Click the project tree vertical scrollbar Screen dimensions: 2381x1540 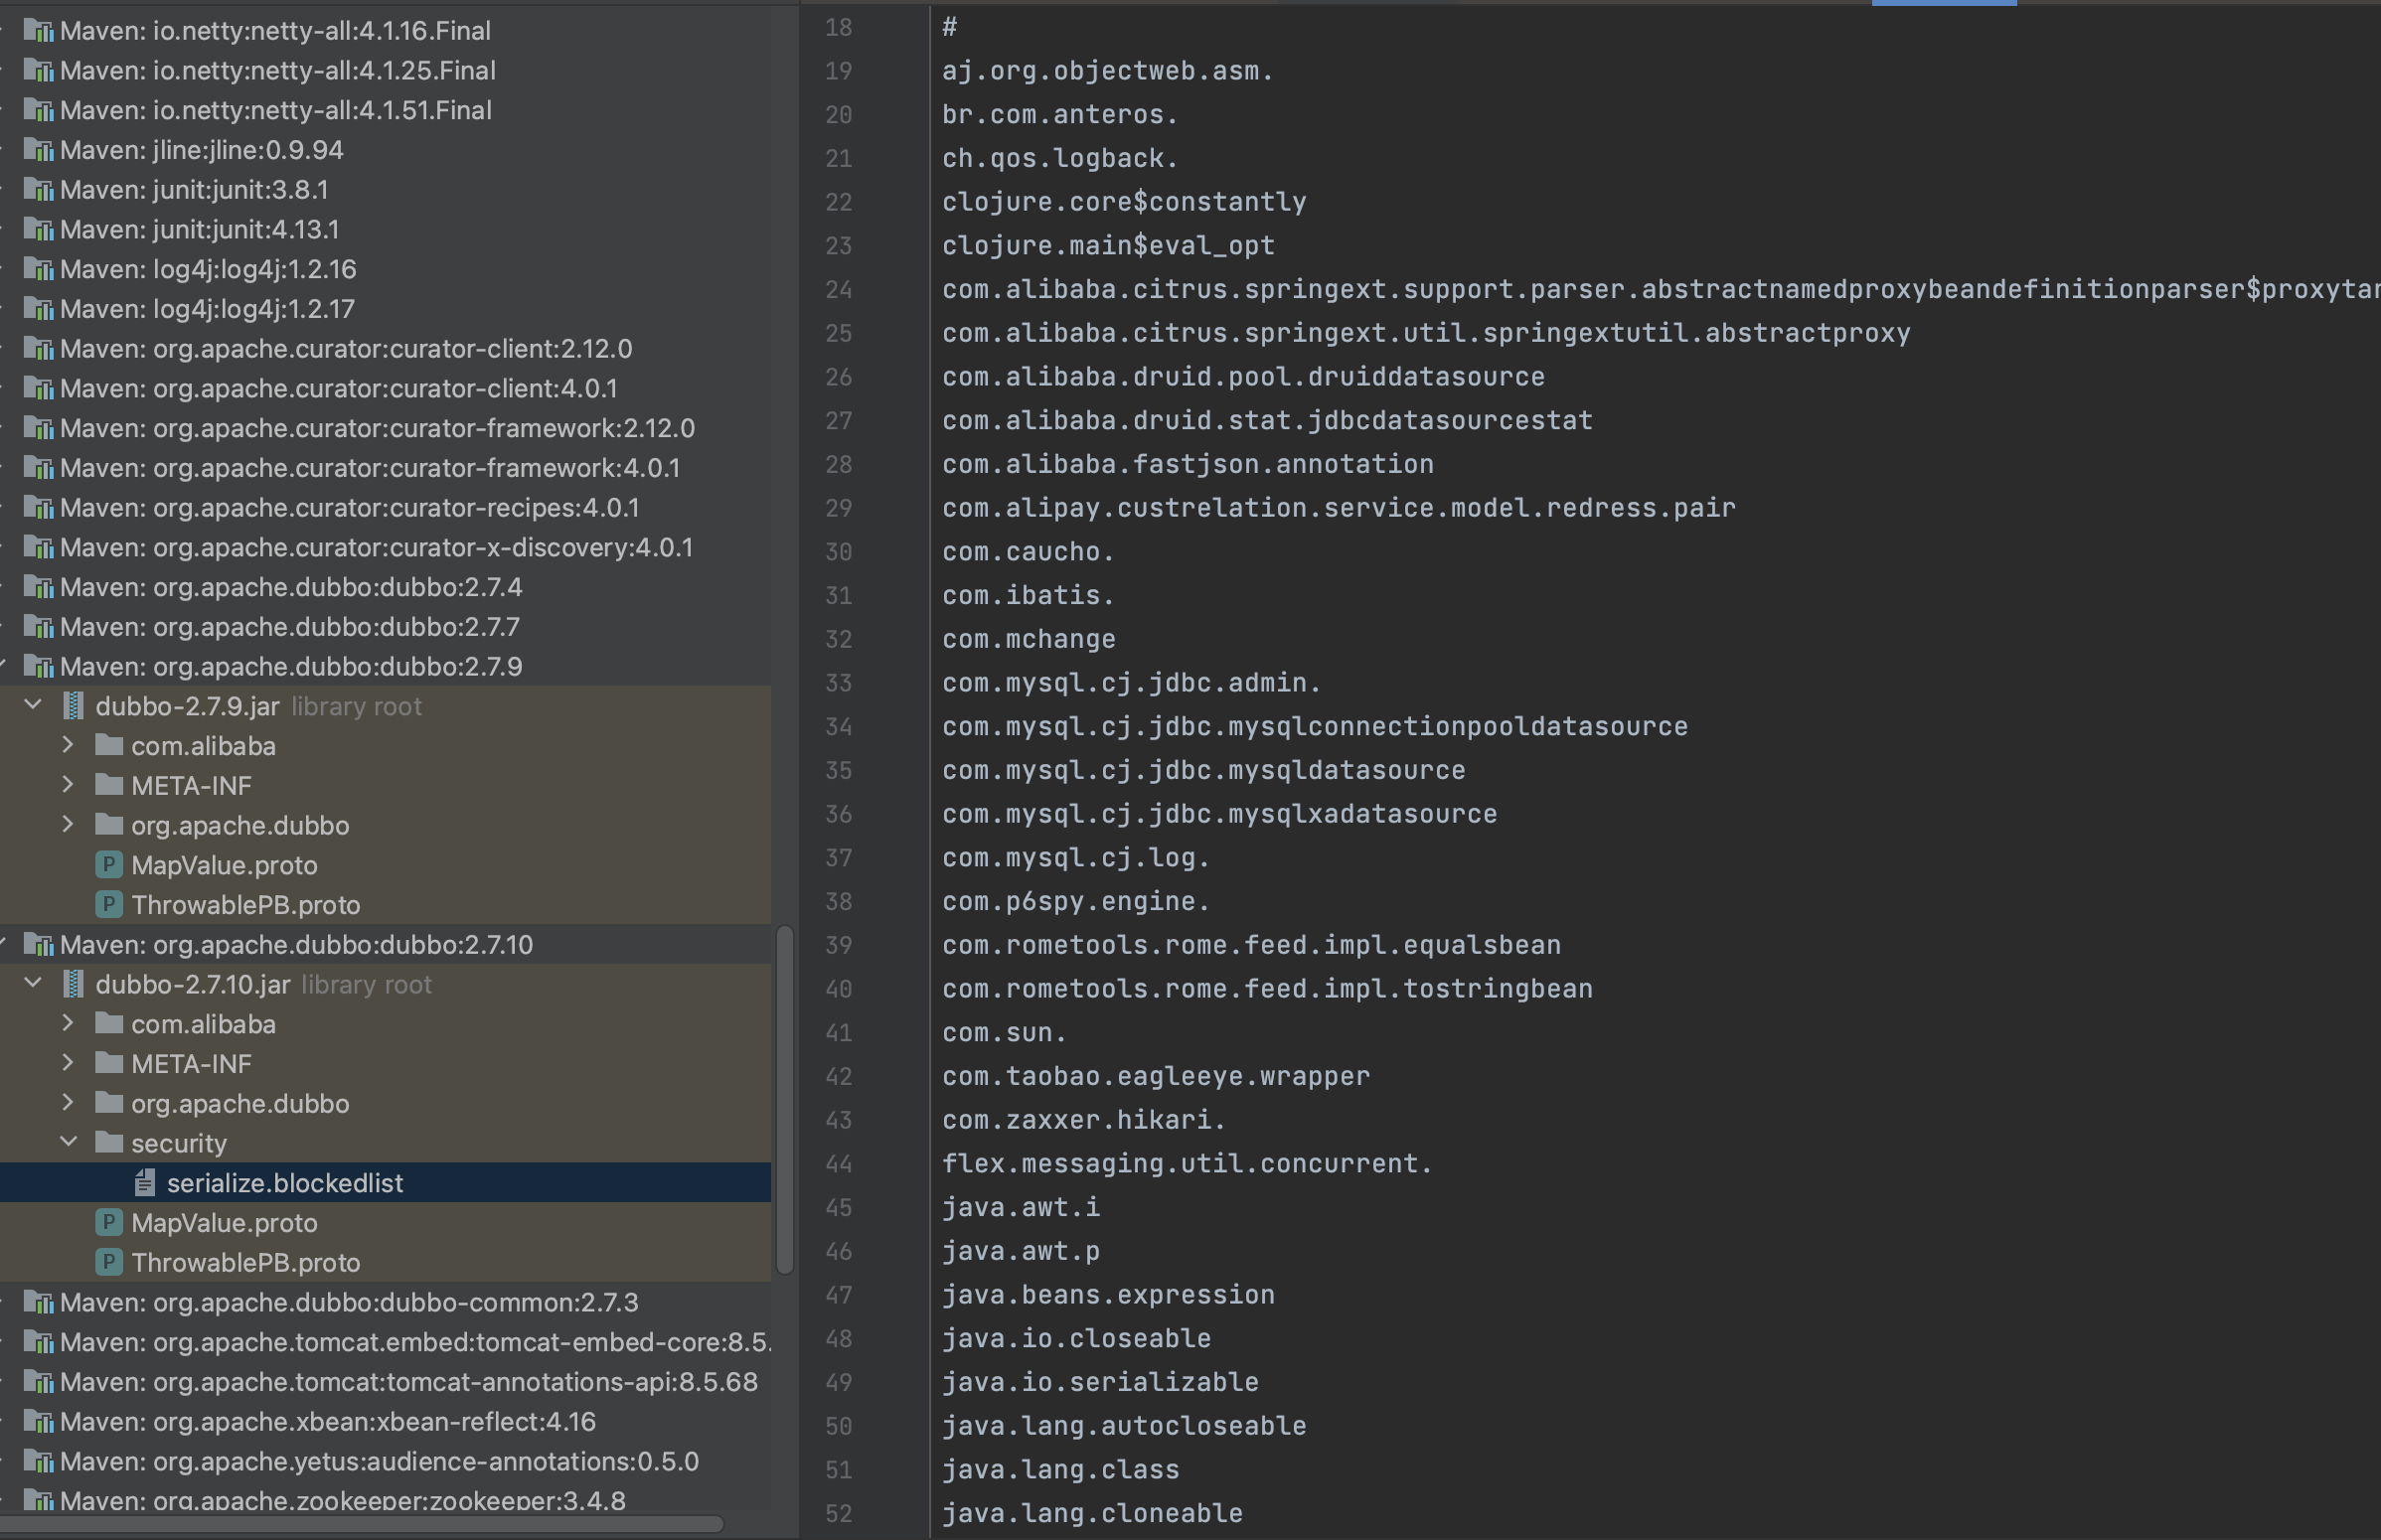pyautogui.click(x=785, y=1100)
